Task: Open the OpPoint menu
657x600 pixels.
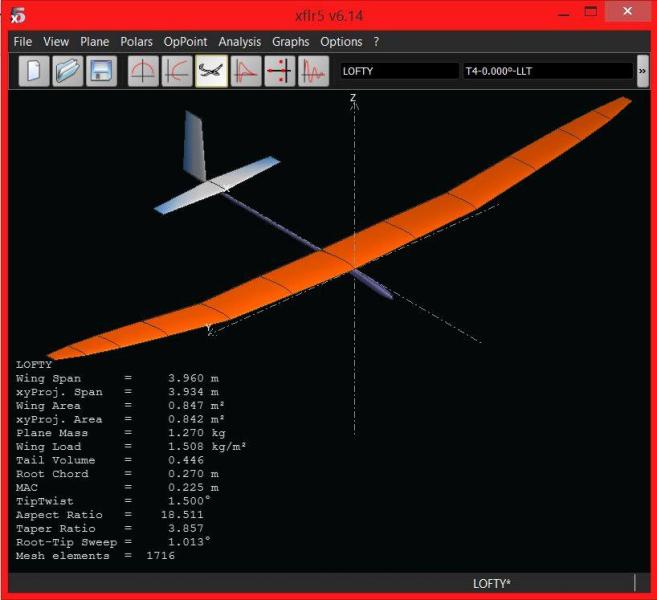Action: (x=185, y=42)
